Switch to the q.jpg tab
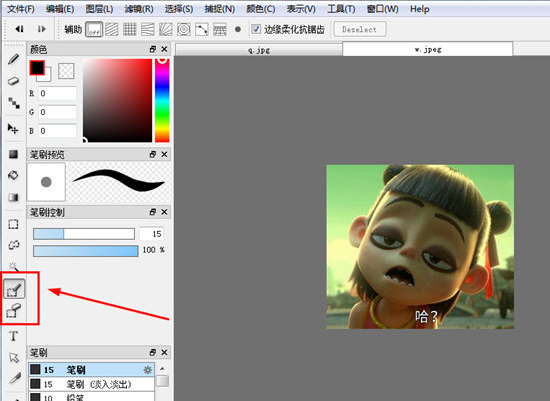The height and width of the screenshot is (401, 550). pos(259,50)
